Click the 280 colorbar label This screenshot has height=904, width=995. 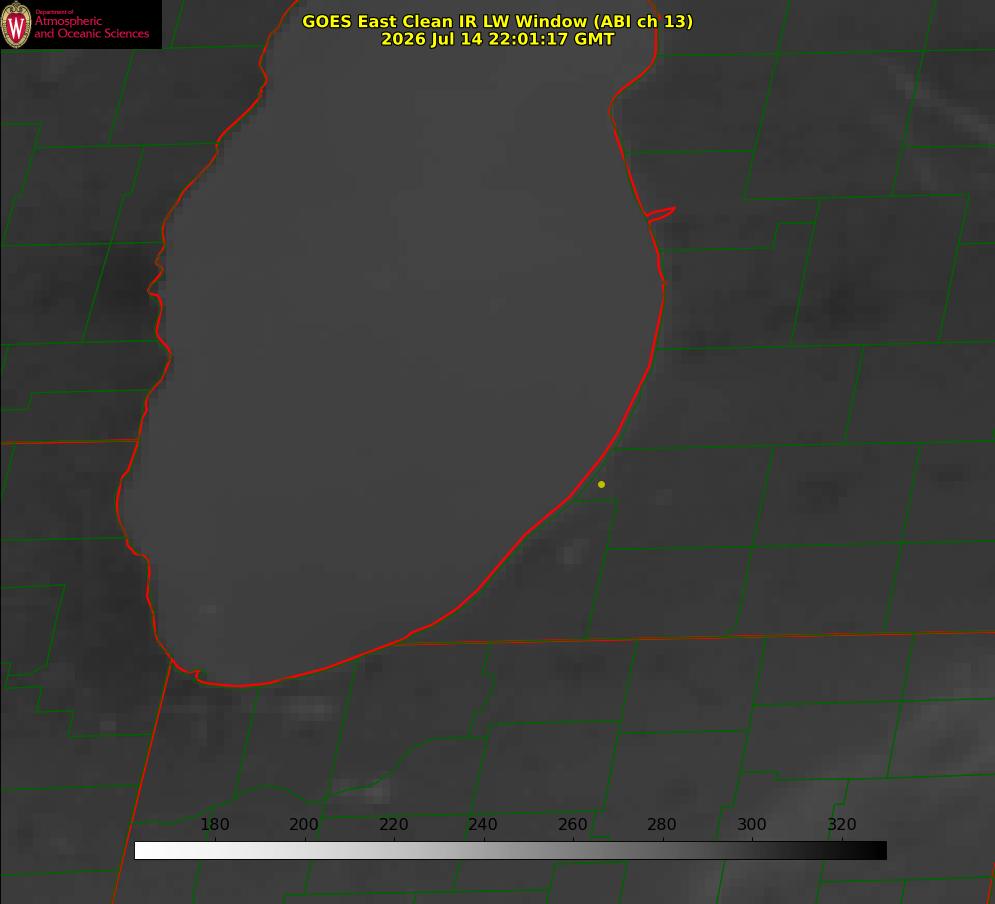point(661,824)
